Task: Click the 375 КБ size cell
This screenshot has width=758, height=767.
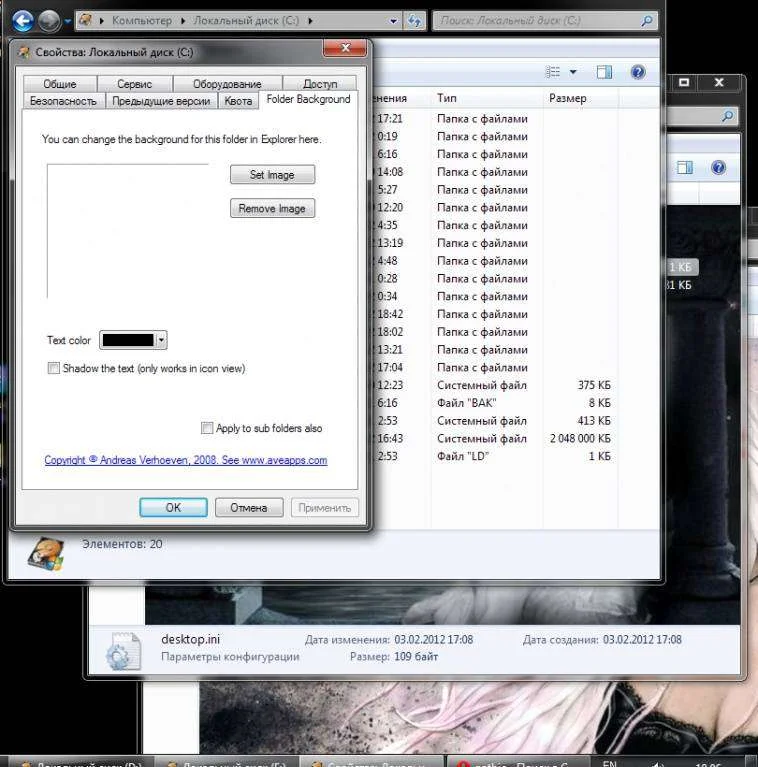Action: click(594, 385)
